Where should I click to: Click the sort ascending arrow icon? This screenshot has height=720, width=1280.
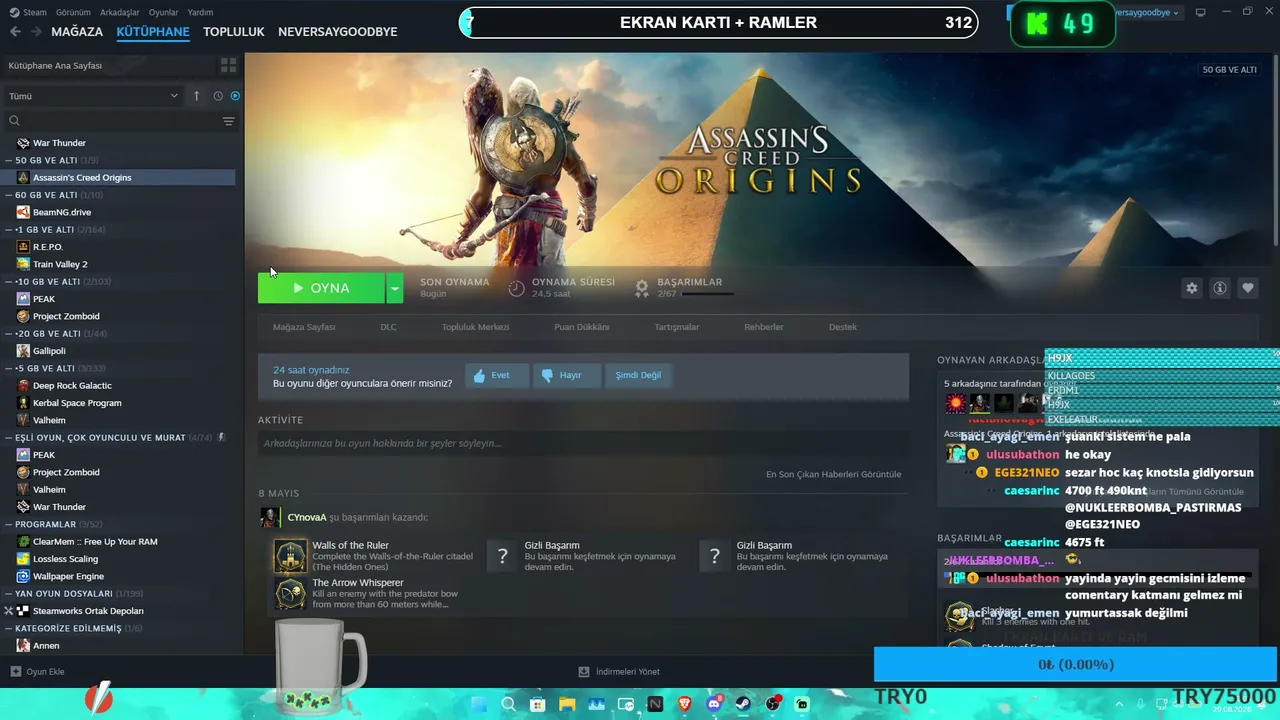197,96
